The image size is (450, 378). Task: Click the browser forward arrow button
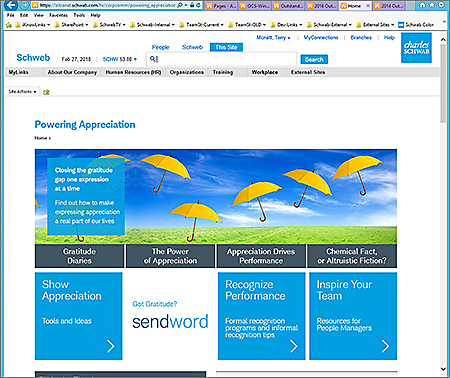[25, 5]
